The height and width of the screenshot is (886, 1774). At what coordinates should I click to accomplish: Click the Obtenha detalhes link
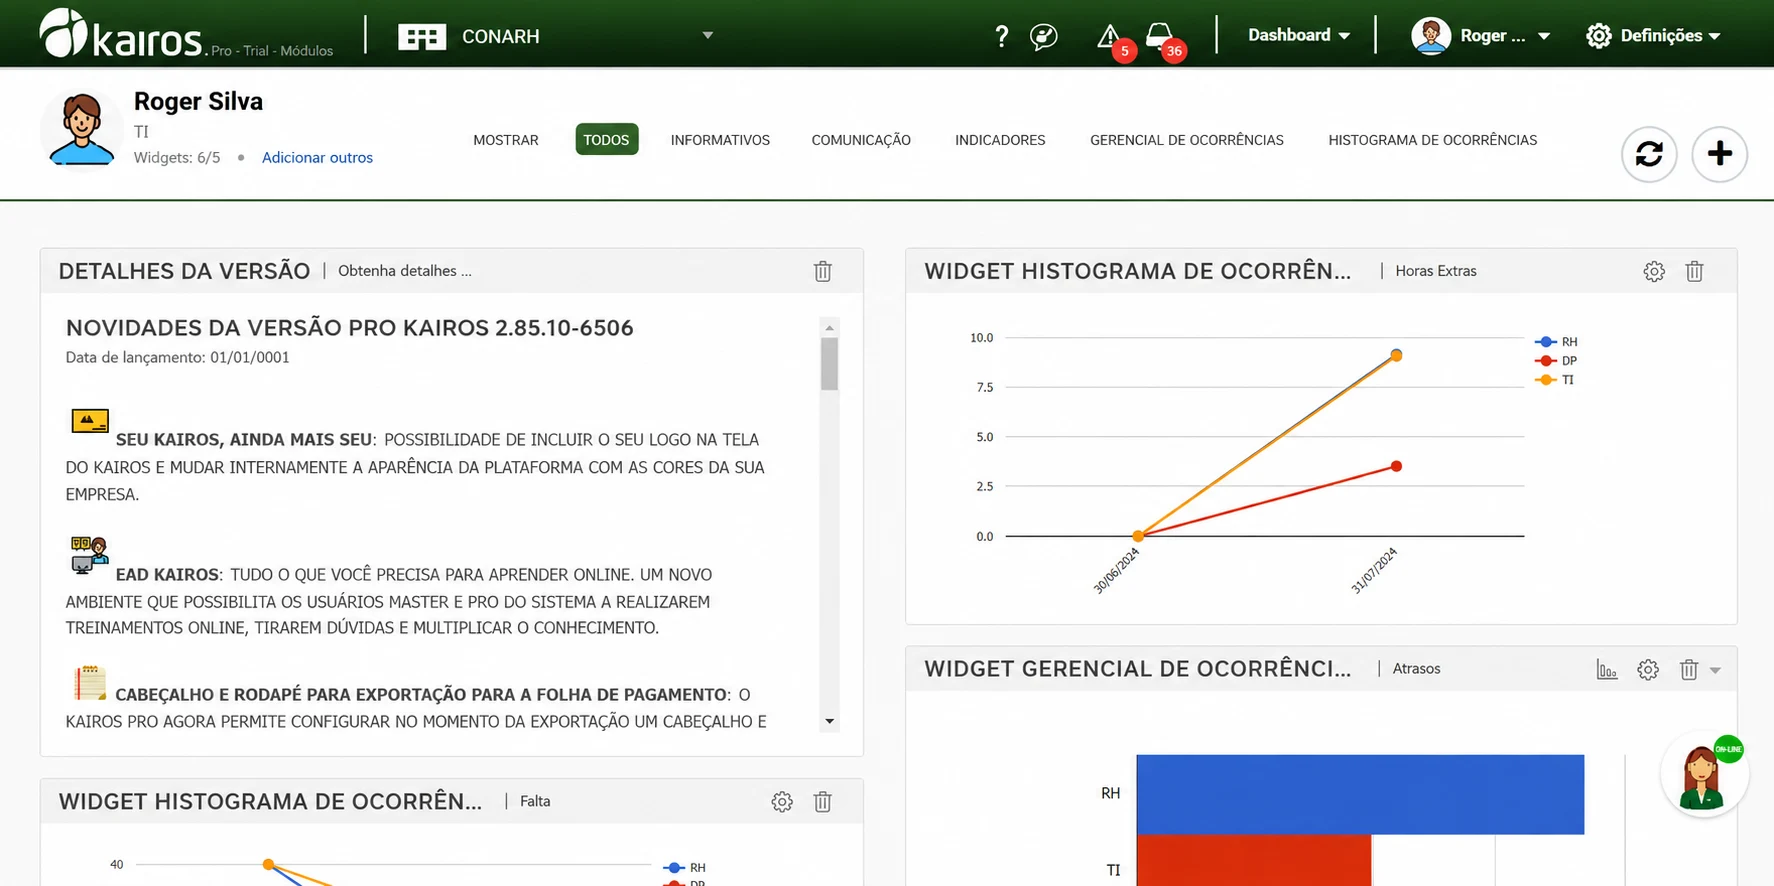click(x=405, y=271)
